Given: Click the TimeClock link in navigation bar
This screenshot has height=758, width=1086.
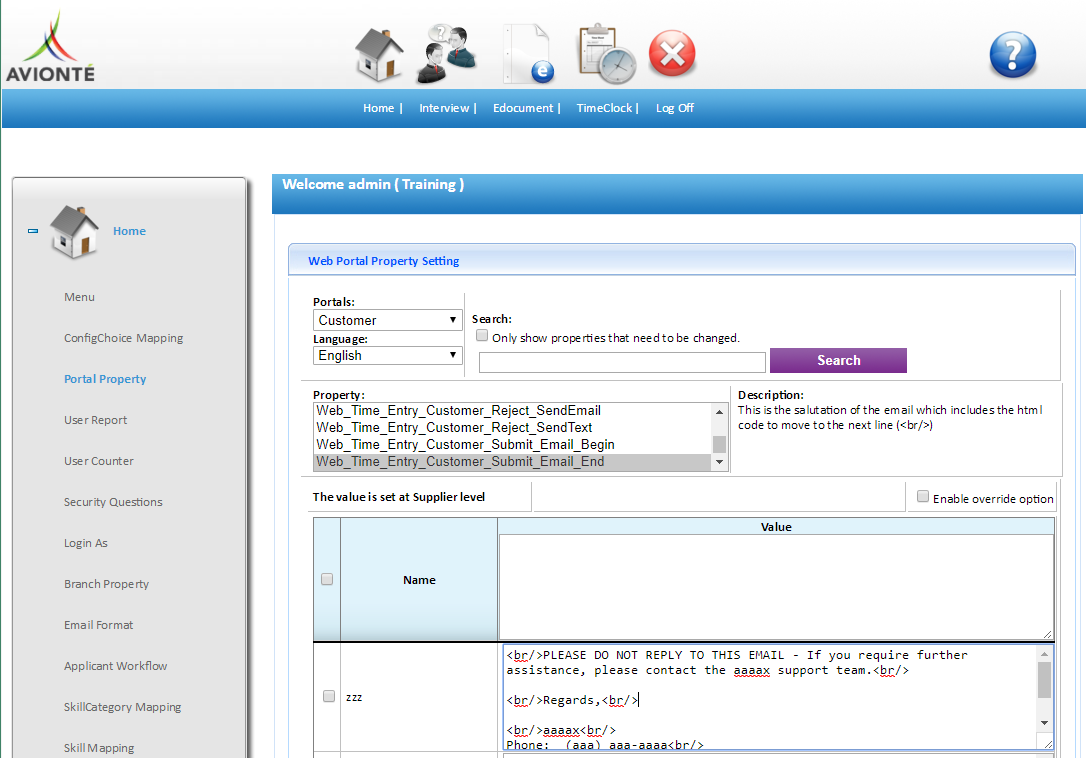Looking at the screenshot, I should (x=604, y=108).
